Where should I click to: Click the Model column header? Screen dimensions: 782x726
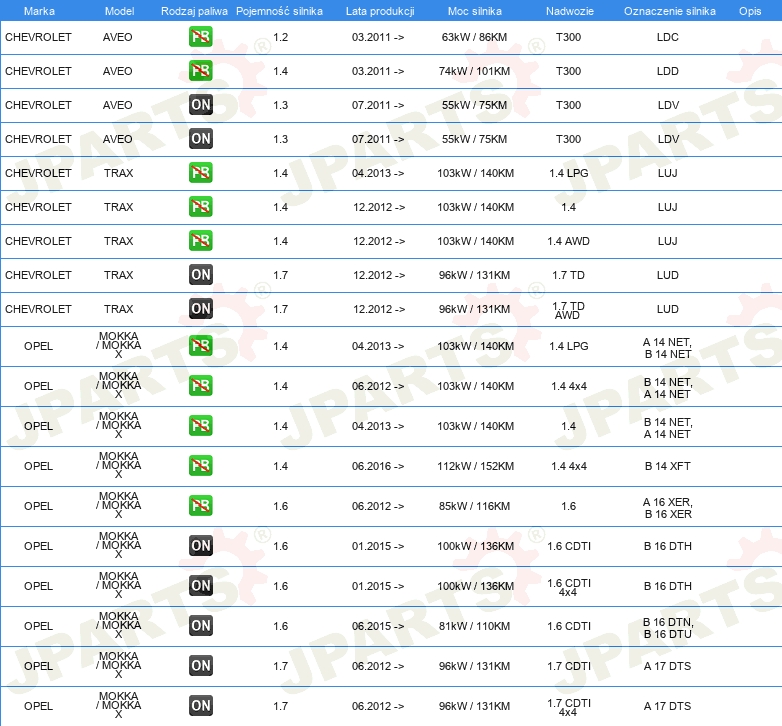point(119,11)
